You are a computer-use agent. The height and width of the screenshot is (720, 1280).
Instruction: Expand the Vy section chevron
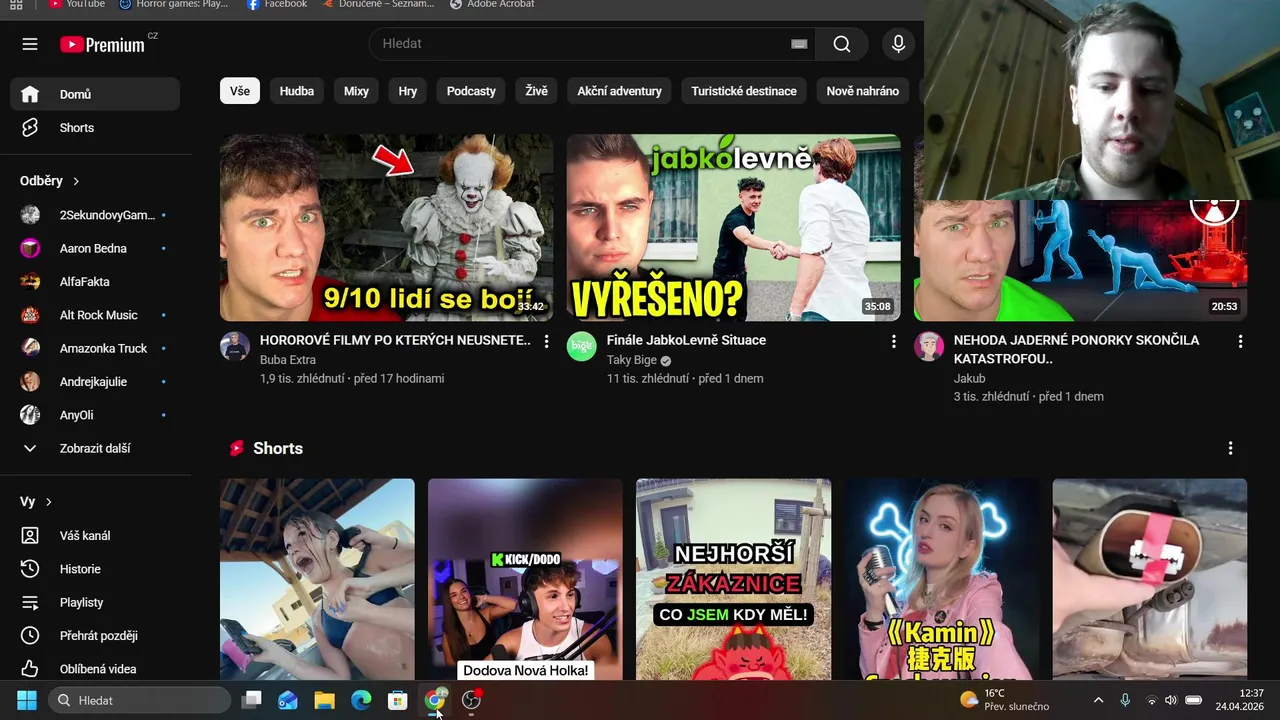coord(48,502)
